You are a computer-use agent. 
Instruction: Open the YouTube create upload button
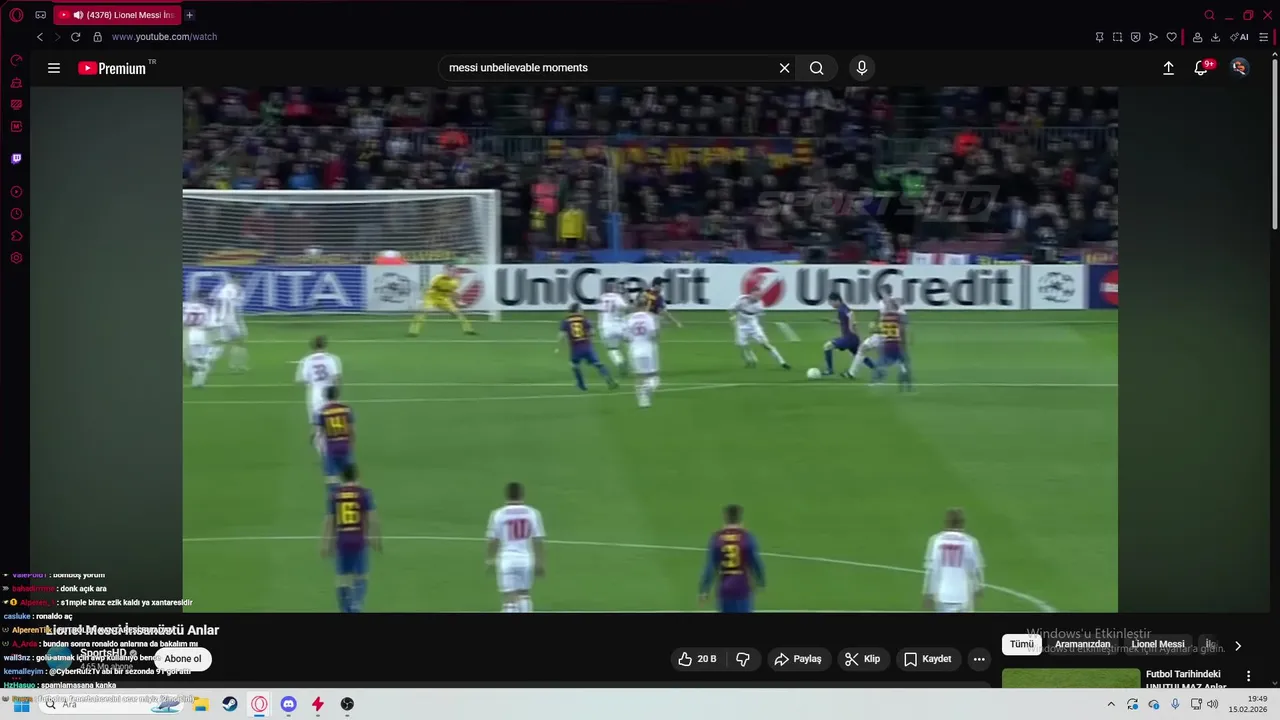tap(1168, 68)
